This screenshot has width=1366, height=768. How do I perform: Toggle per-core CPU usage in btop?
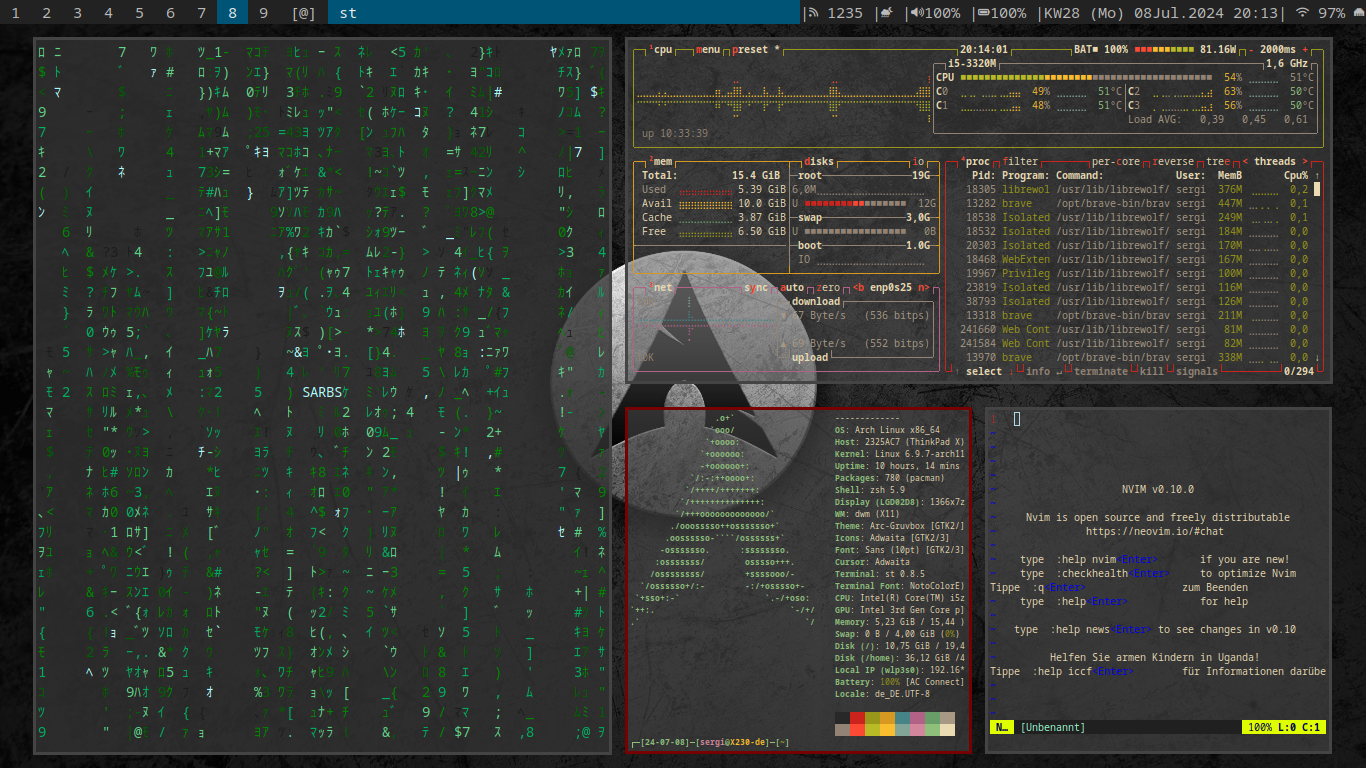[1115, 161]
